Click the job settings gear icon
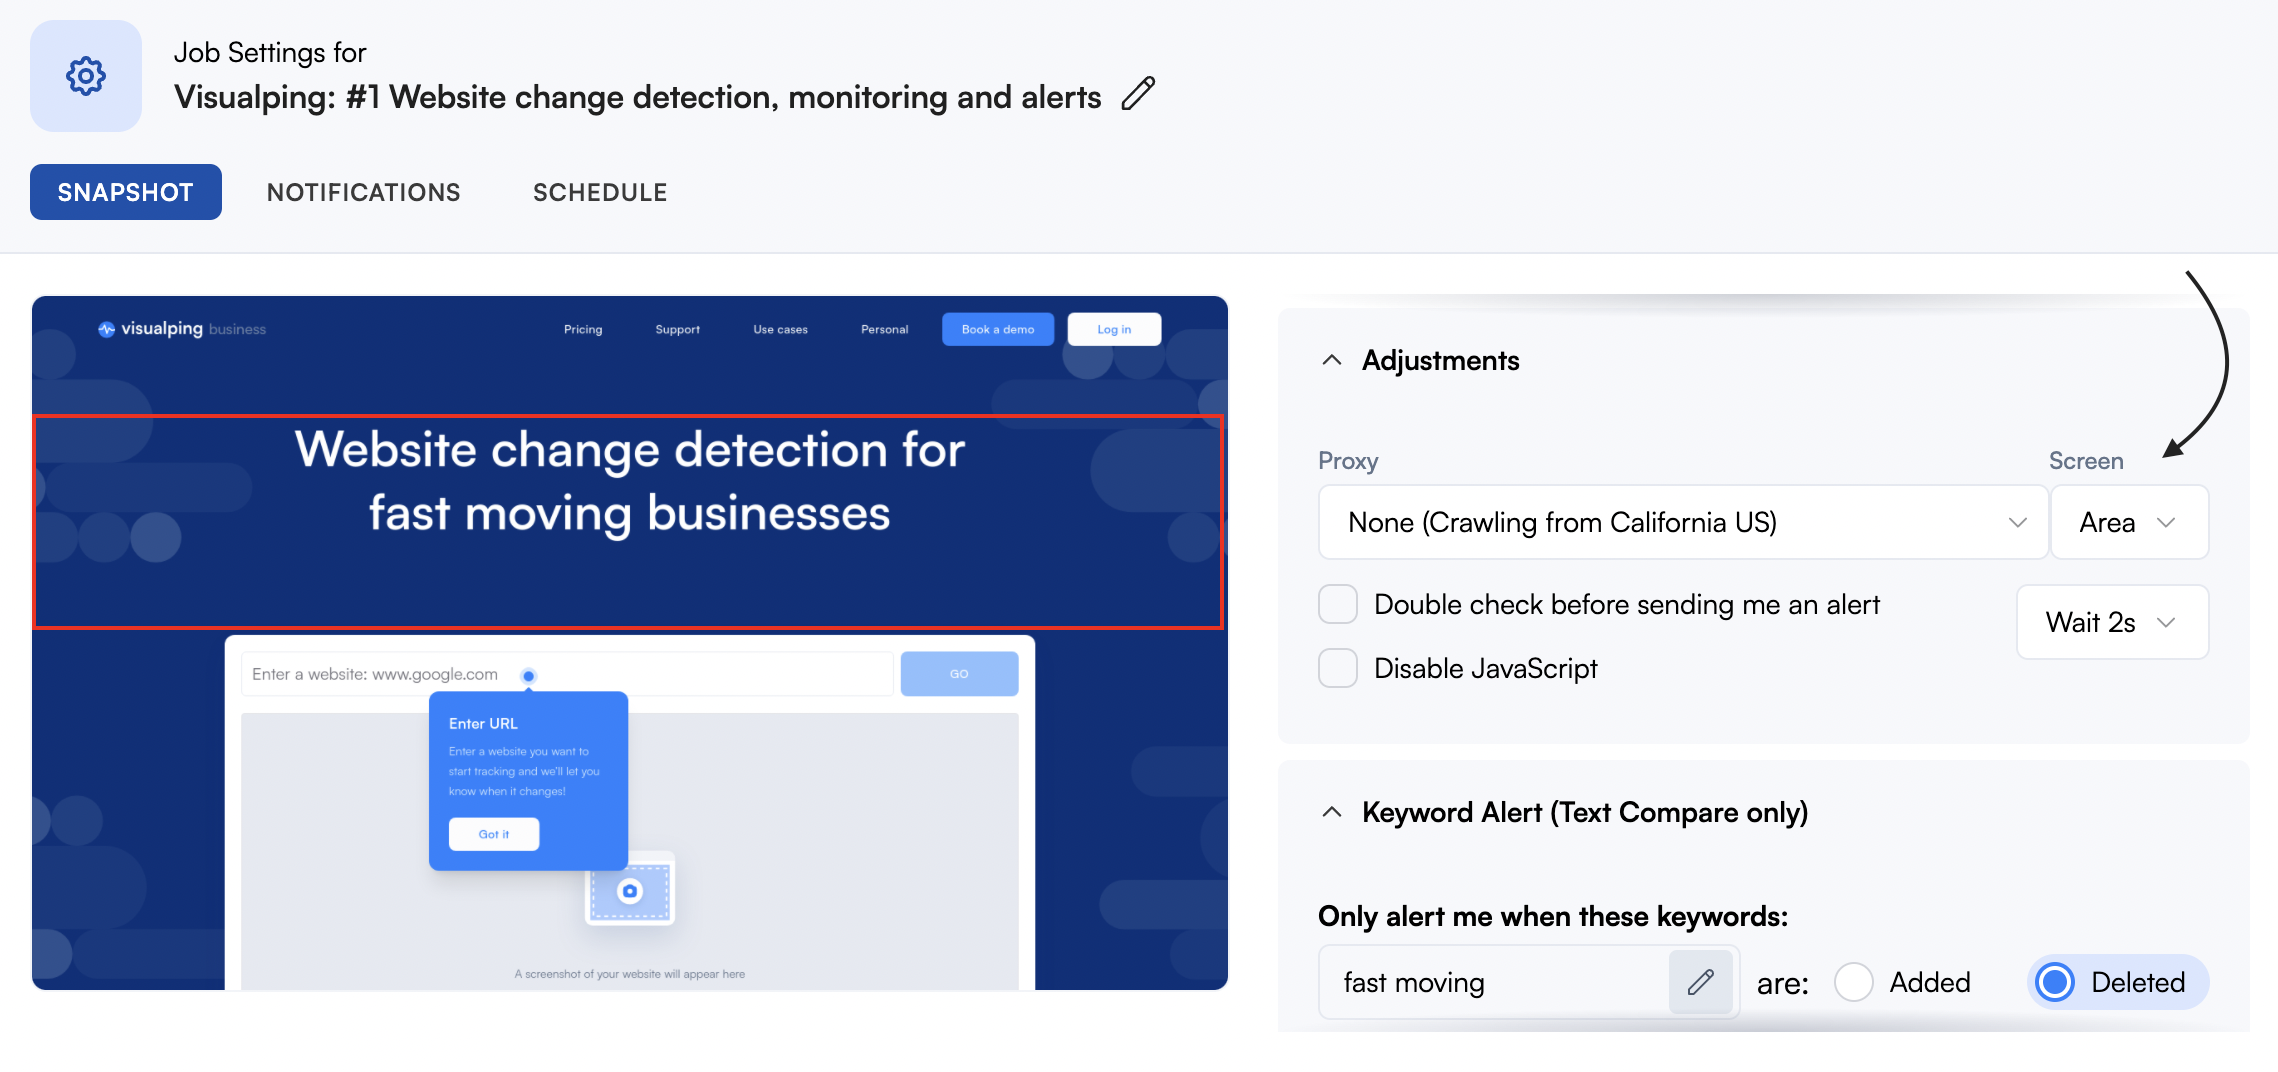This screenshot has width=2278, height=1072. tap(86, 76)
